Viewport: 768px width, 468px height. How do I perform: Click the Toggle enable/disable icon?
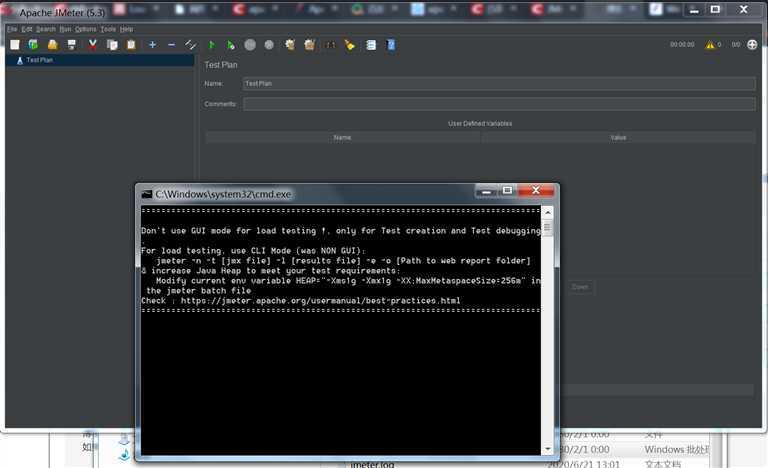(x=190, y=45)
